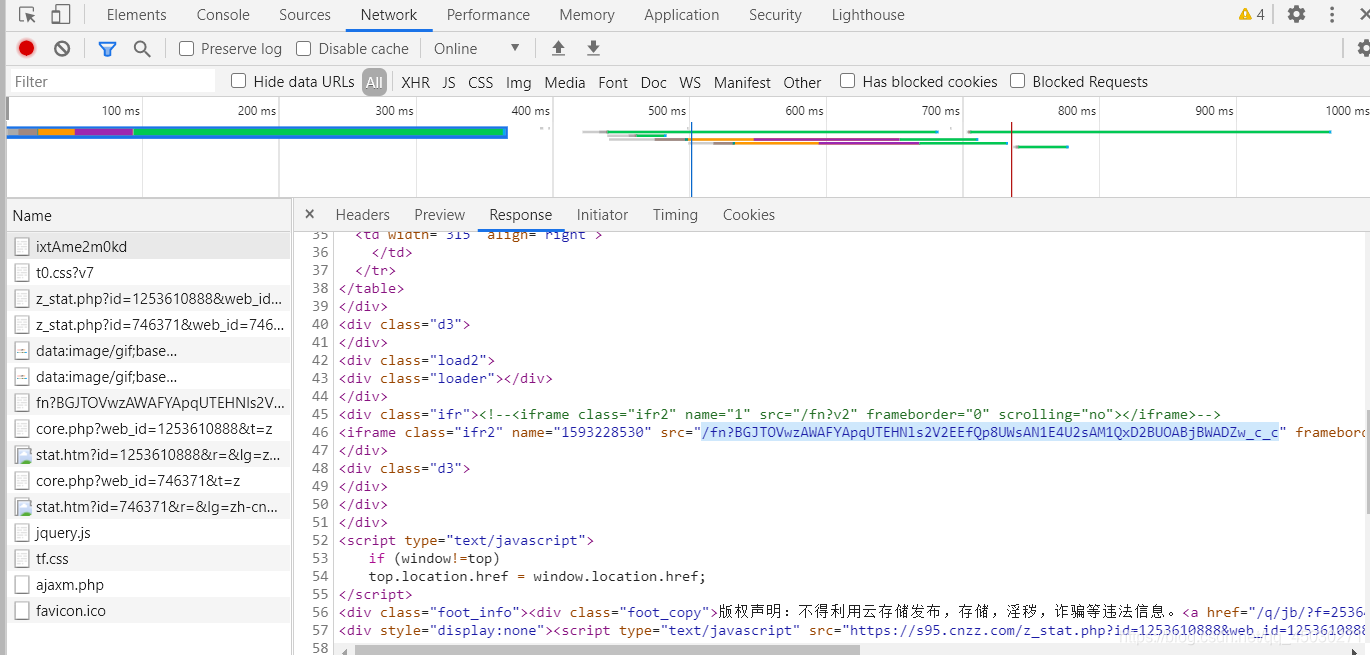Open the Cookies tab of the request
Viewport: 1370px width, 655px height.
click(749, 215)
